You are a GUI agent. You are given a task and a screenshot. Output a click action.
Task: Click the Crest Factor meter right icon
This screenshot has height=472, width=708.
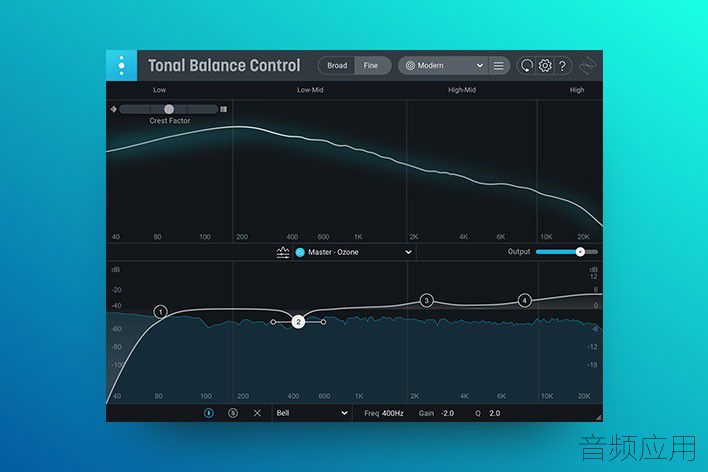[x=224, y=109]
